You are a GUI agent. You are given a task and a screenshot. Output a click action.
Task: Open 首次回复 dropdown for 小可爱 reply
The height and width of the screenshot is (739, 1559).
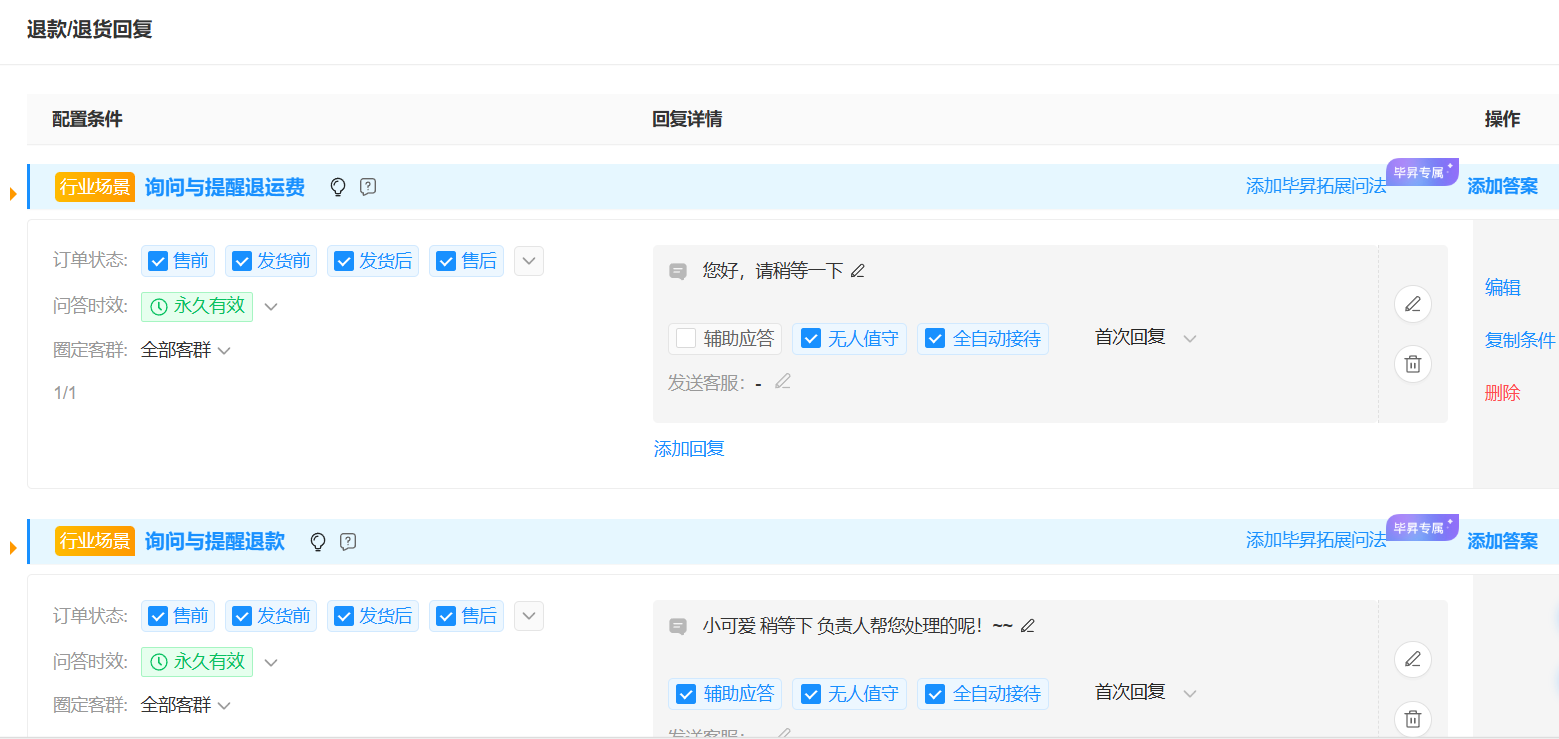(x=1190, y=694)
